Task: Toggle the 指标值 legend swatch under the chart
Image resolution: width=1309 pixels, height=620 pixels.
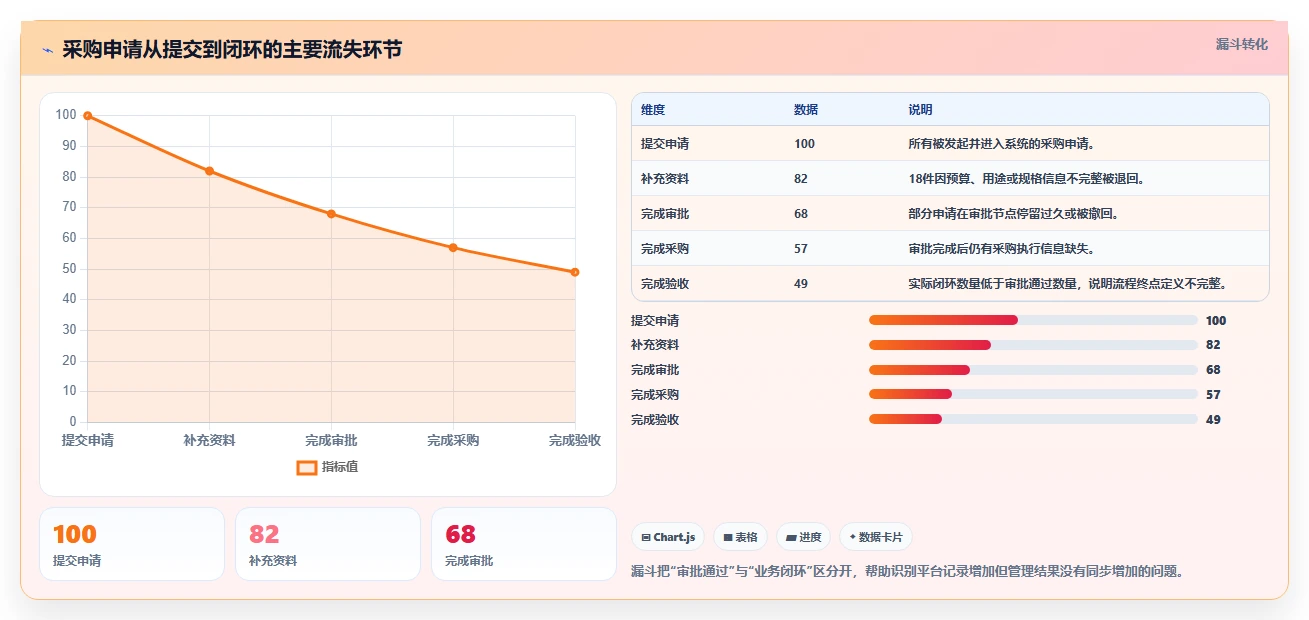Action: click(x=307, y=467)
